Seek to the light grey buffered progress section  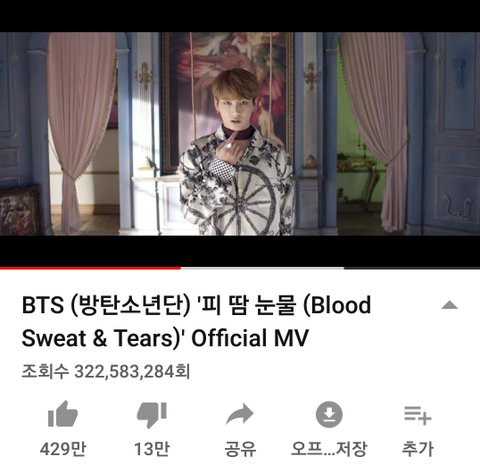click(x=262, y=268)
